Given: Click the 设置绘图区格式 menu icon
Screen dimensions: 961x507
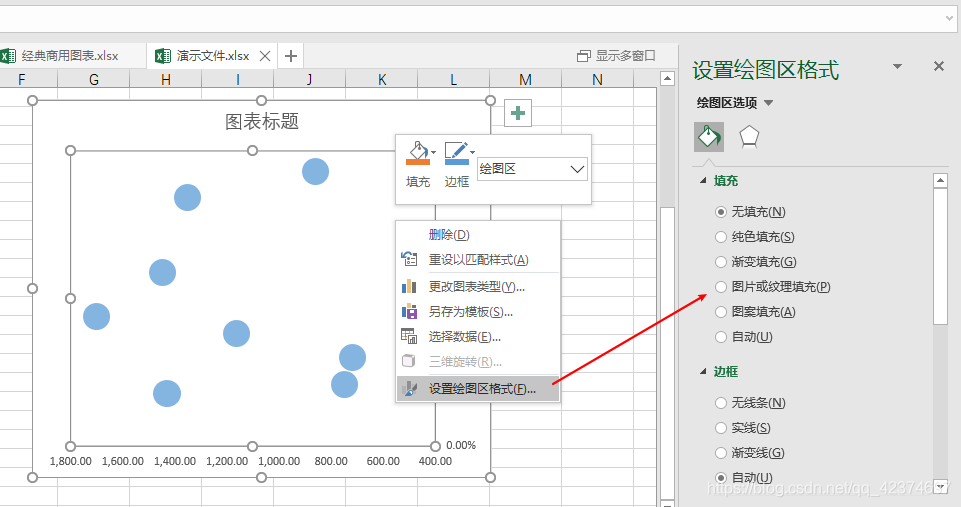Looking at the screenshot, I should [409, 389].
